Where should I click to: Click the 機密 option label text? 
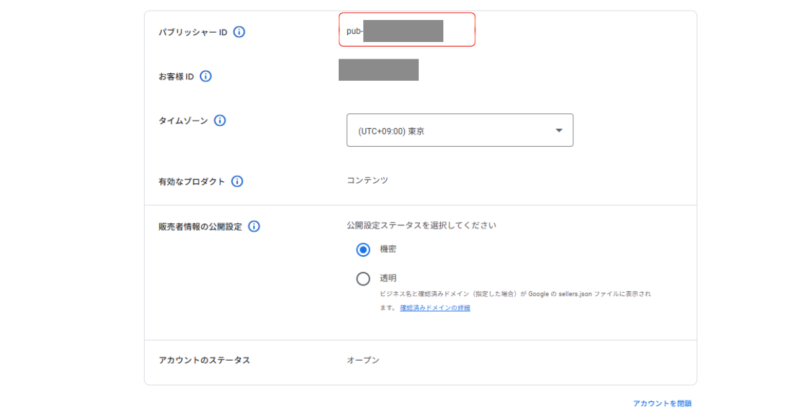[x=388, y=250]
